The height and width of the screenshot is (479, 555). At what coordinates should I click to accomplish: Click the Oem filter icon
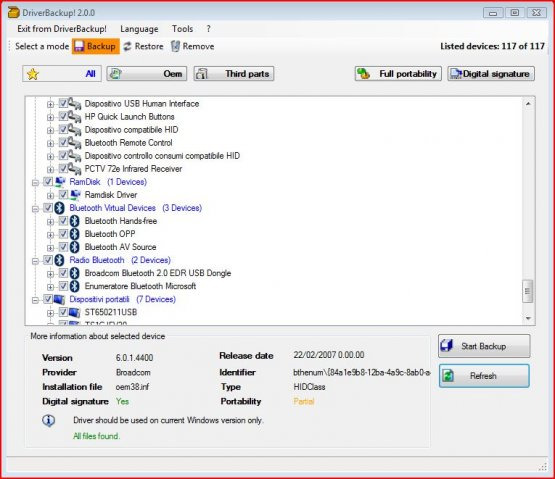115,74
